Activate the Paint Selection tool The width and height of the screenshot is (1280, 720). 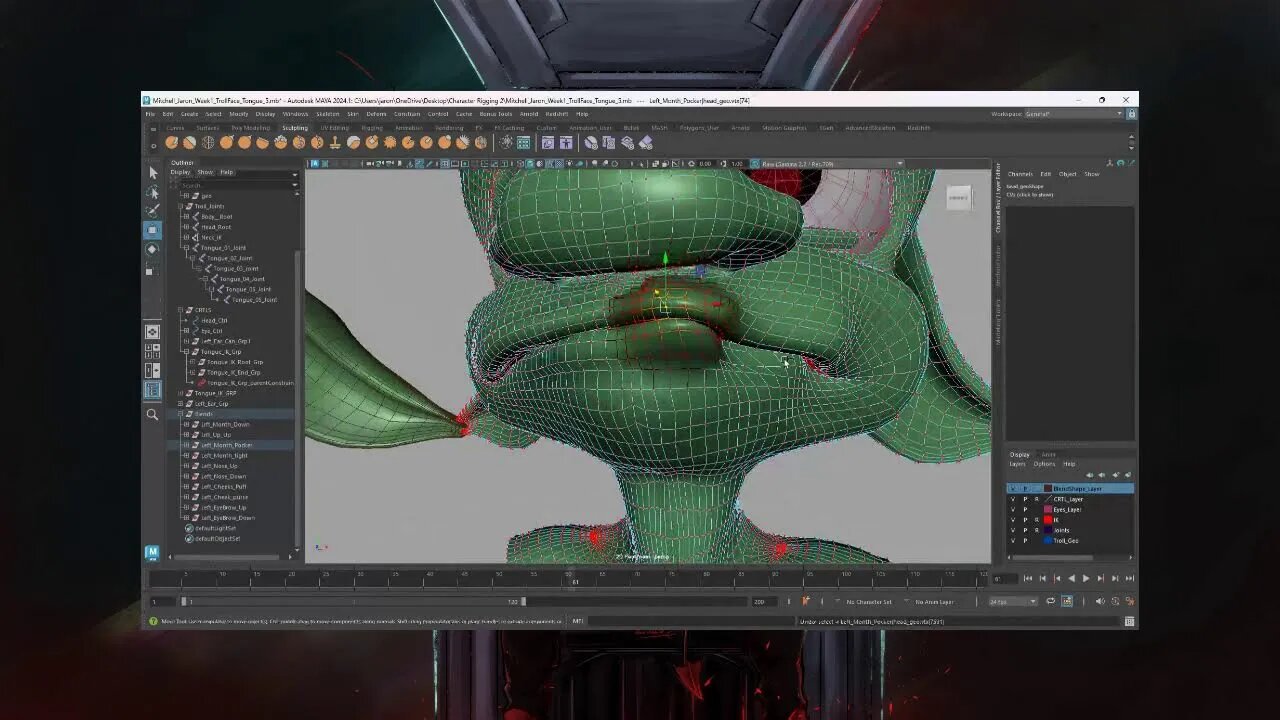152,210
